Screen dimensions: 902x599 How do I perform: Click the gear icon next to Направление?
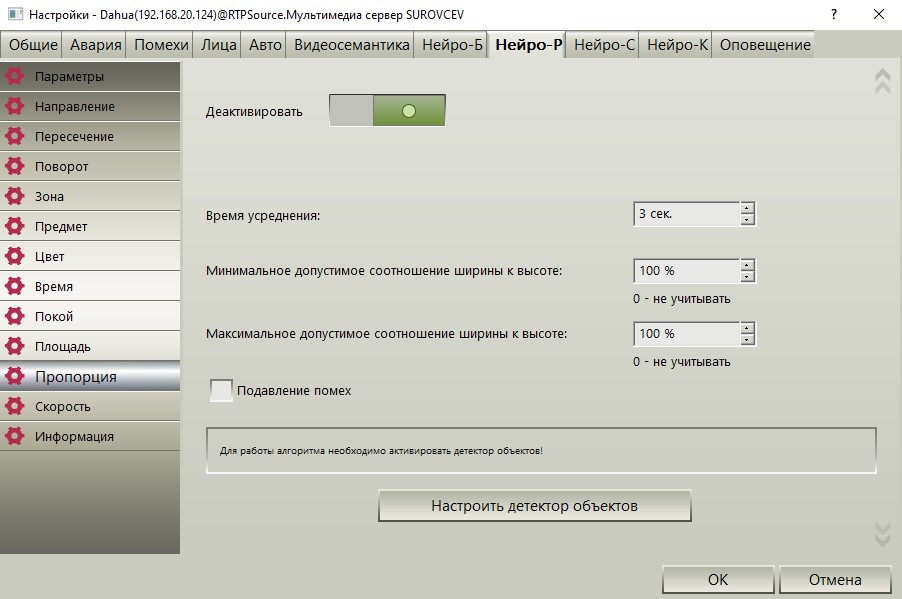(14, 106)
